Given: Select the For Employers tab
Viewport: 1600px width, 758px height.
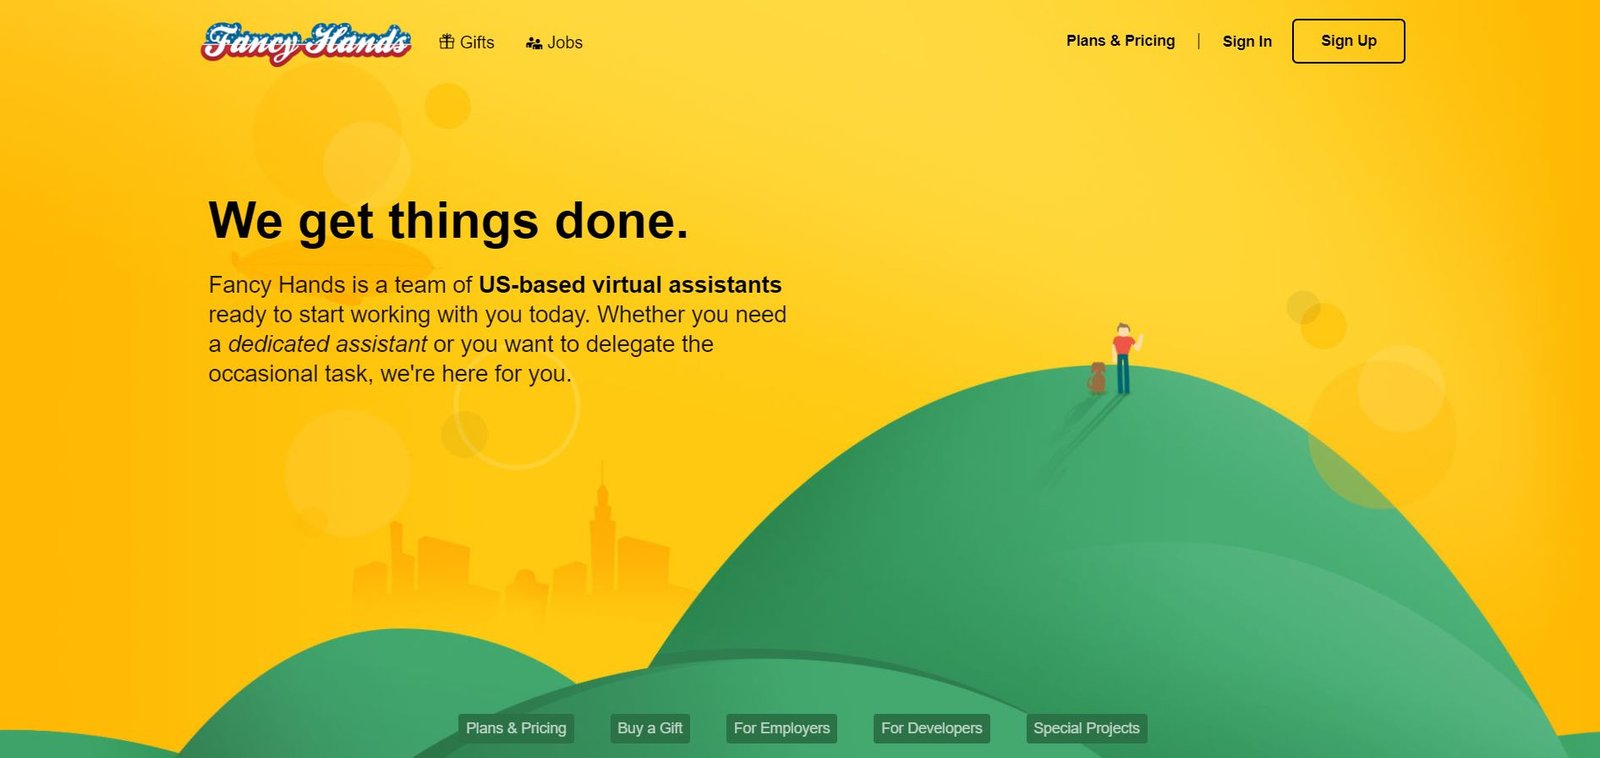Looking at the screenshot, I should pos(782,728).
